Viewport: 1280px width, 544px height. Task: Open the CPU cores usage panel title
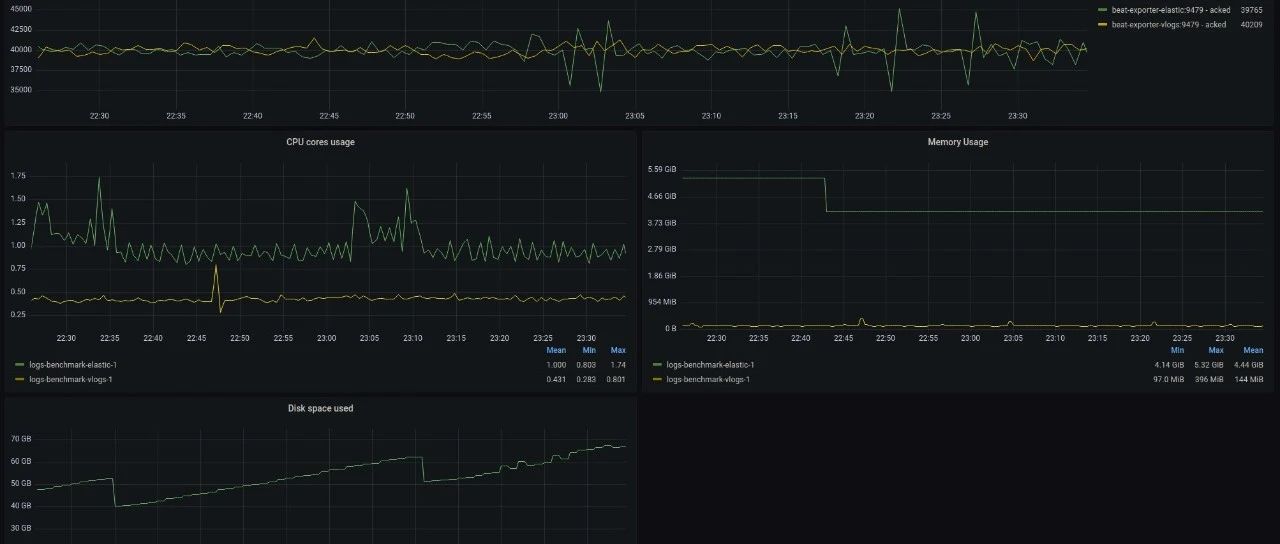[320, 142]
